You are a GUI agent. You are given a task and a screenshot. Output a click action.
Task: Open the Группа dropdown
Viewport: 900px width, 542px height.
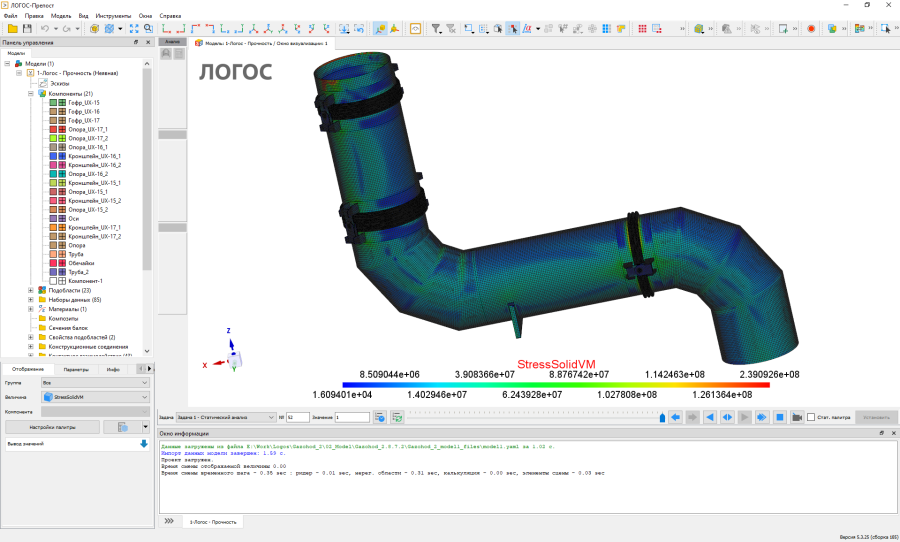95,382
